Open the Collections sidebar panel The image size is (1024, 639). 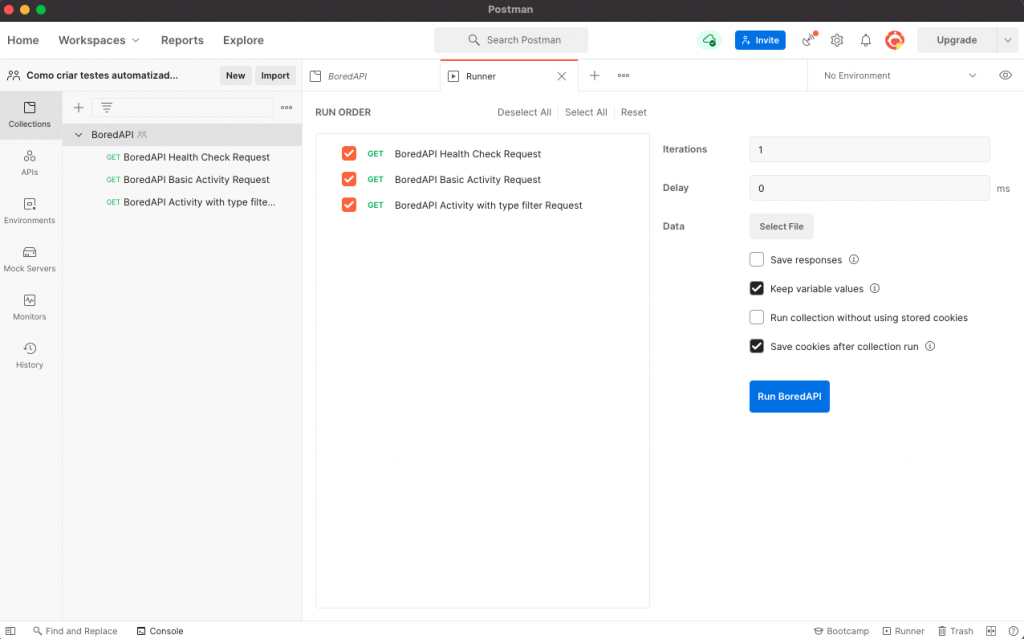coord(30,113)
